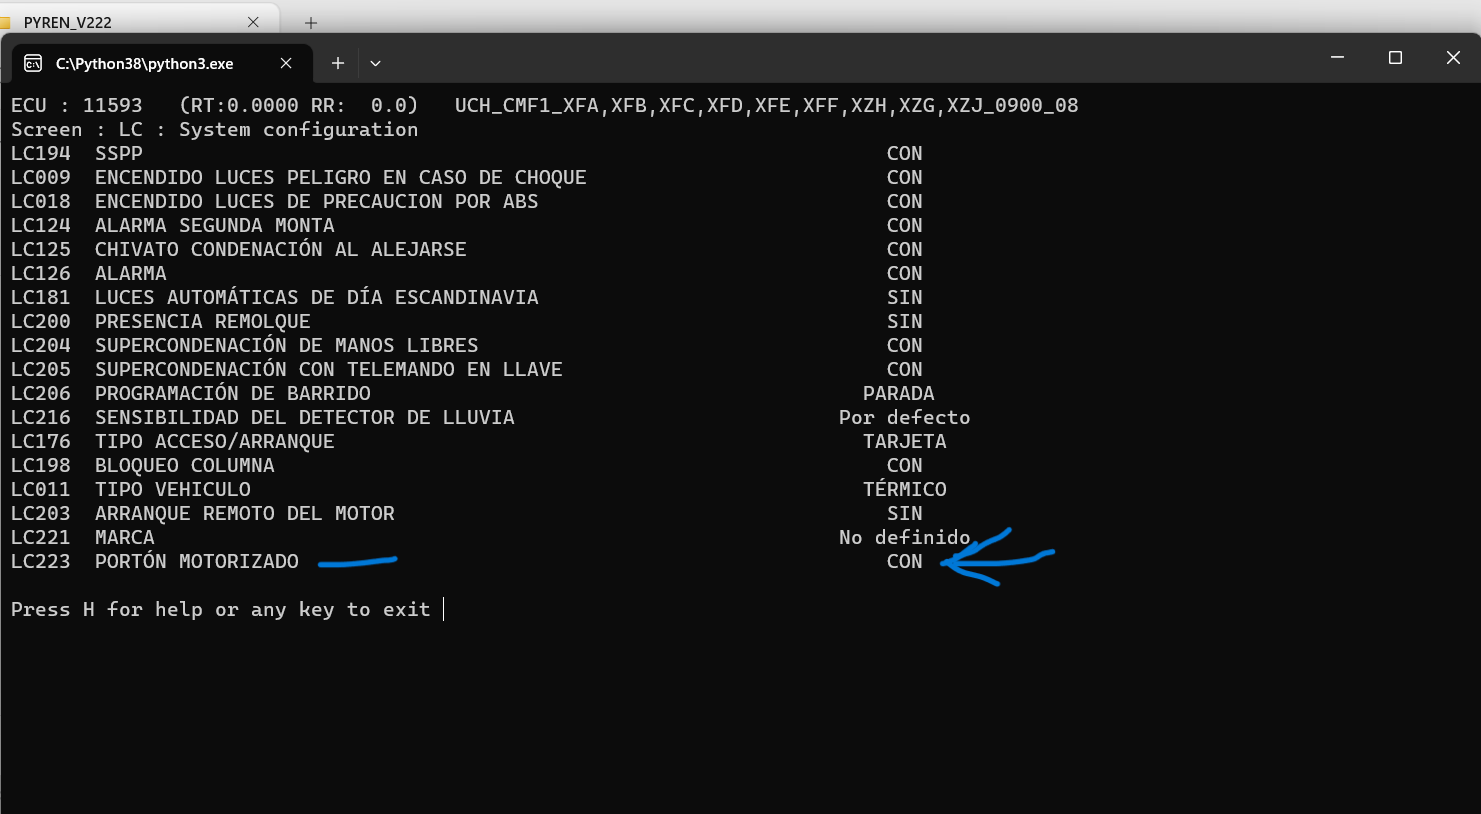Click SUPERCONDENACIÓN DE MANOS LIBRES text
This screenshot has height=814, width=1481.
(287, 345)
